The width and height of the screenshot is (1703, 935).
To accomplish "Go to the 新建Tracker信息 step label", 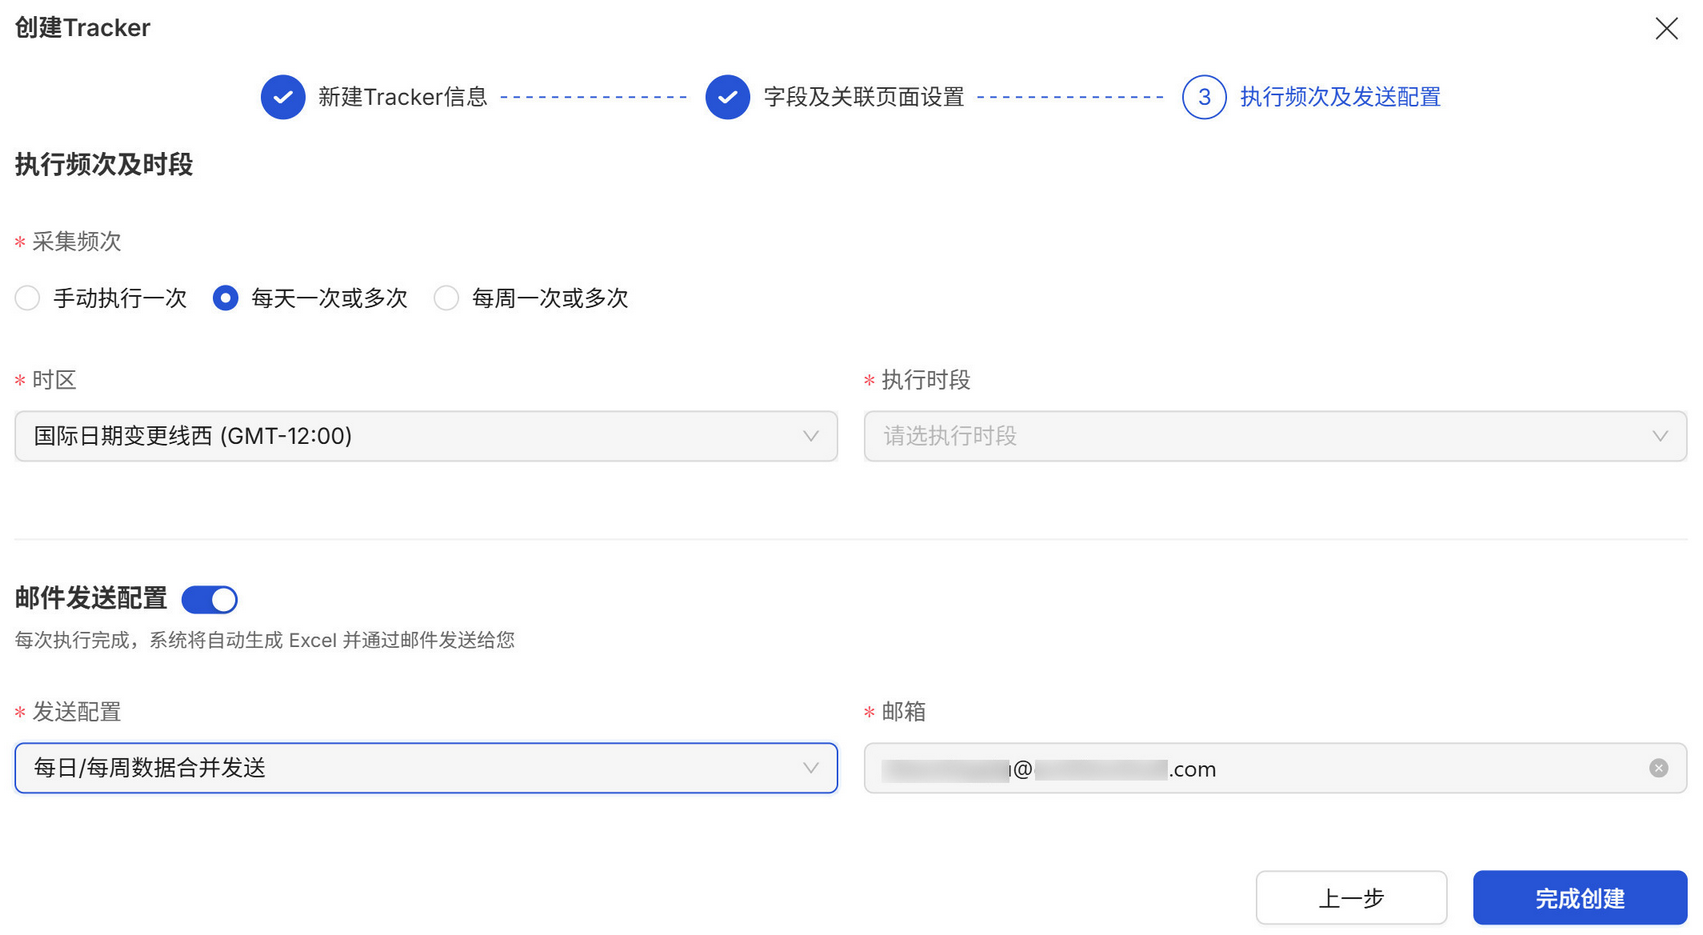I will [402, 97].
